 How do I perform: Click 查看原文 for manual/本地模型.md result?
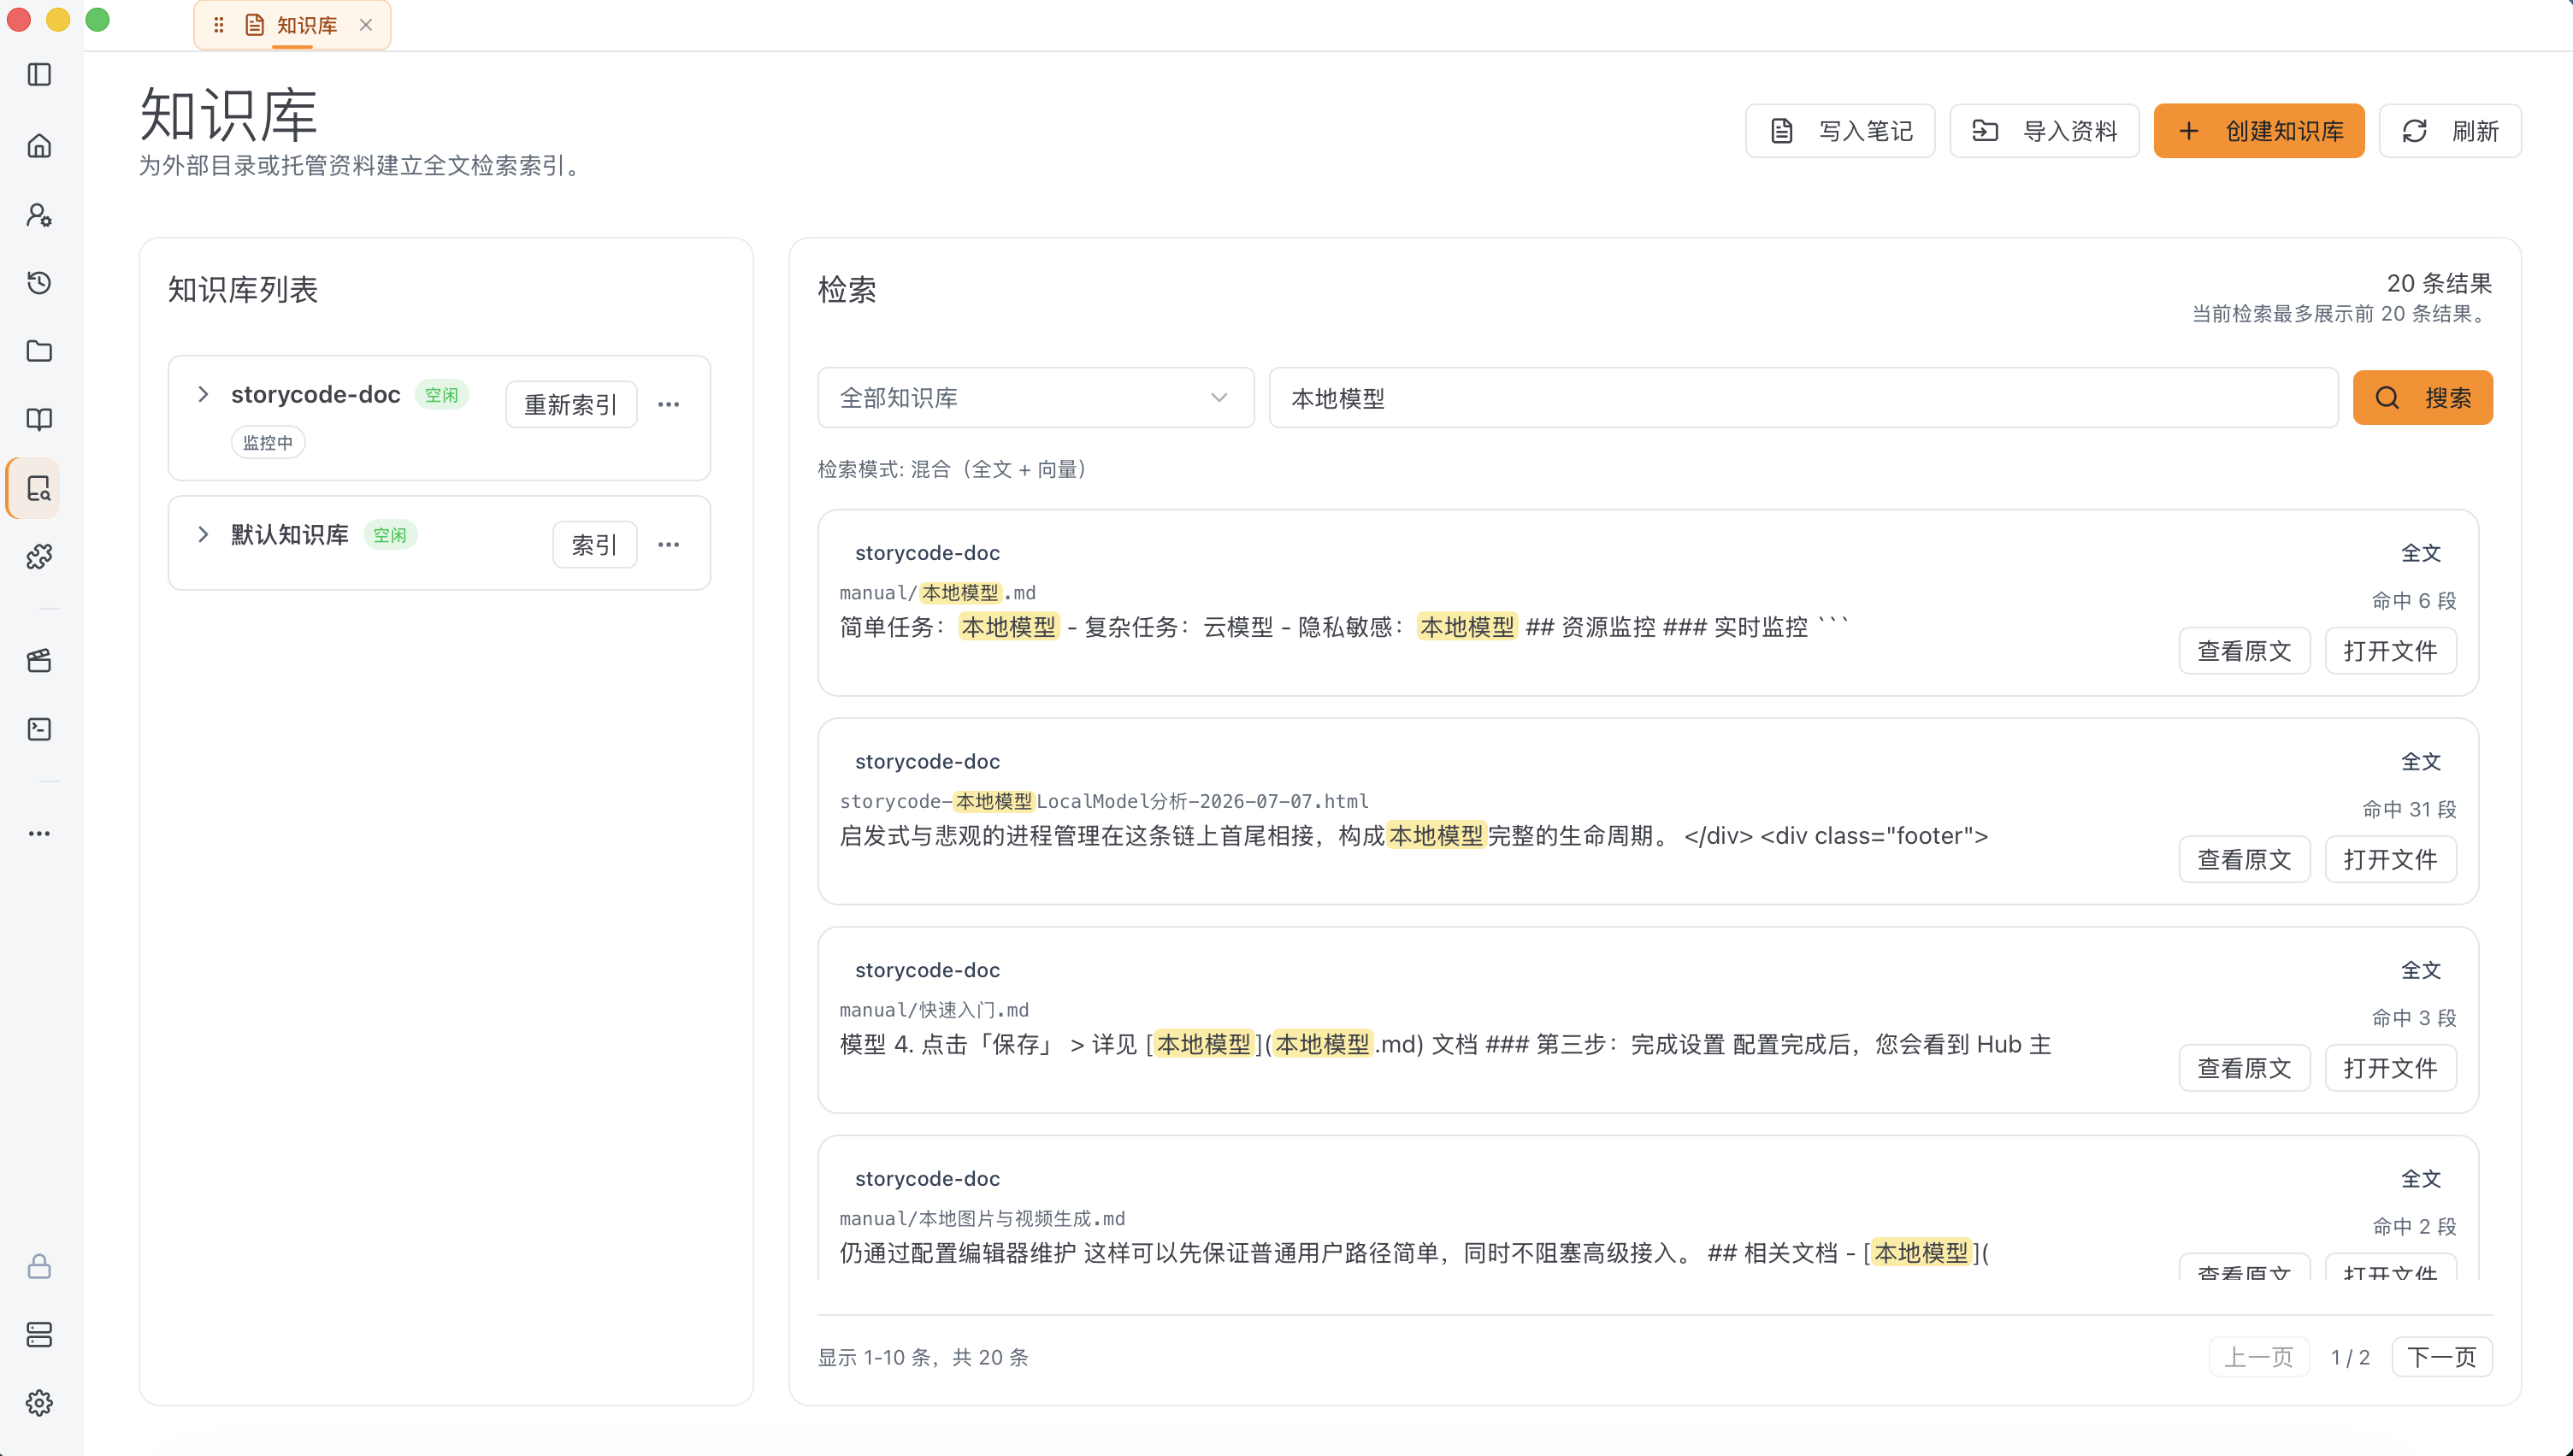coord(2244,651)
